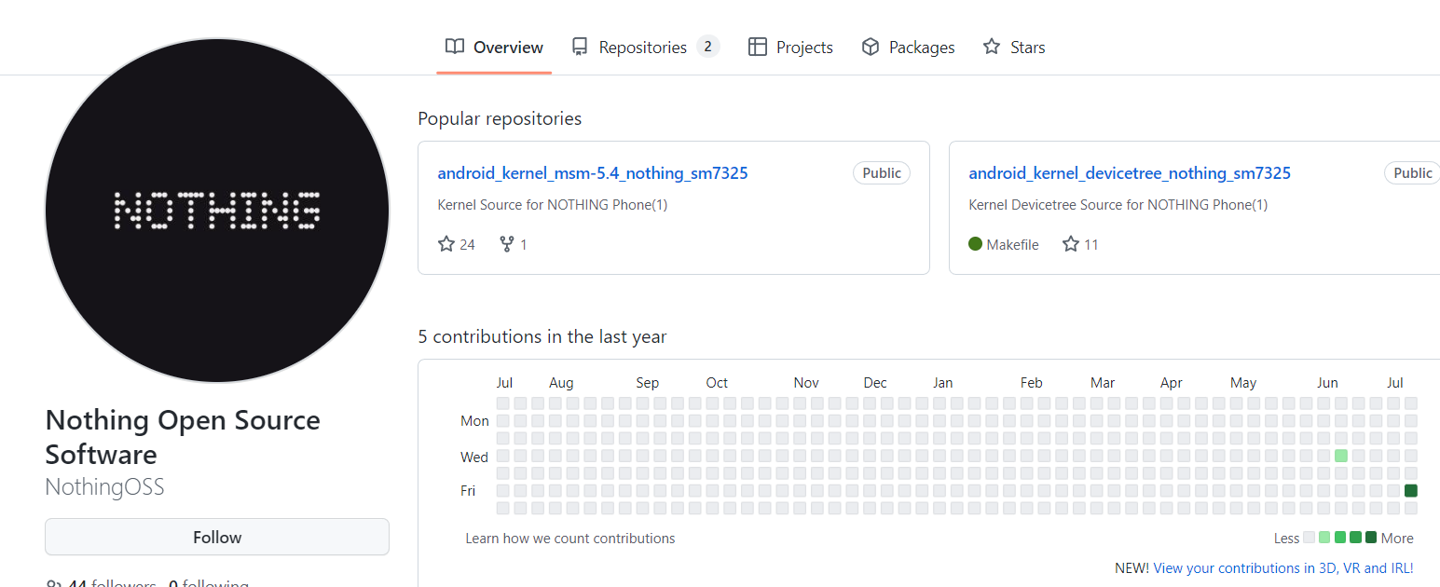Click the Repositories icon in the navigation
The width and height of the screenshot is (1440, 587).
(x=580, y=47)
